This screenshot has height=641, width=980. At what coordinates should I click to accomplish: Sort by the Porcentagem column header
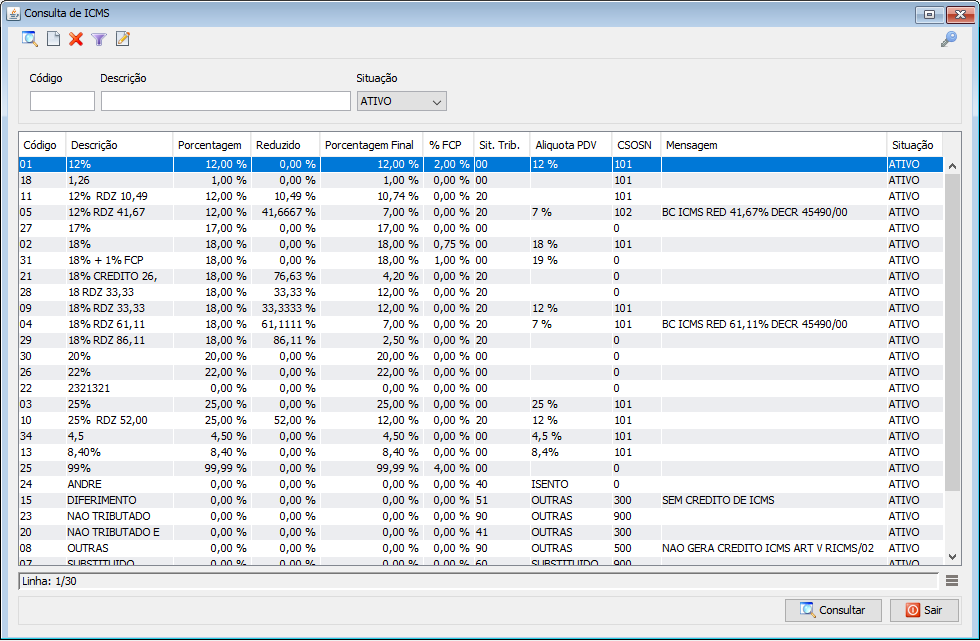click(212, 145)
